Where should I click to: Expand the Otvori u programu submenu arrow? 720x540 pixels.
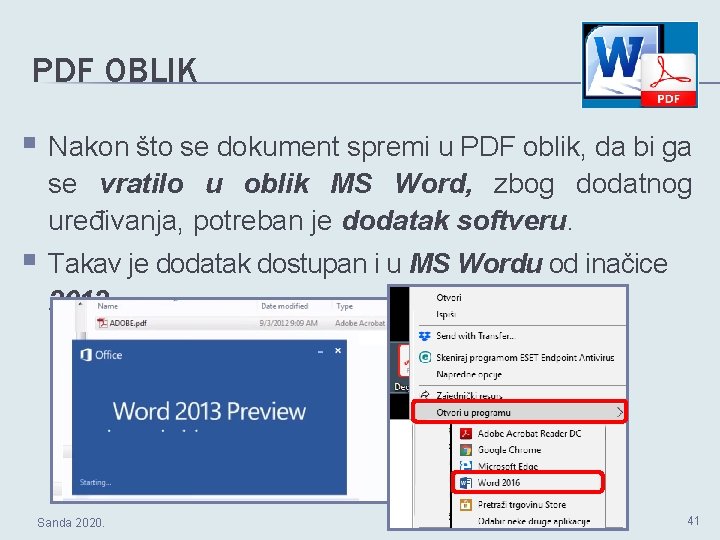tap(619, 412)
